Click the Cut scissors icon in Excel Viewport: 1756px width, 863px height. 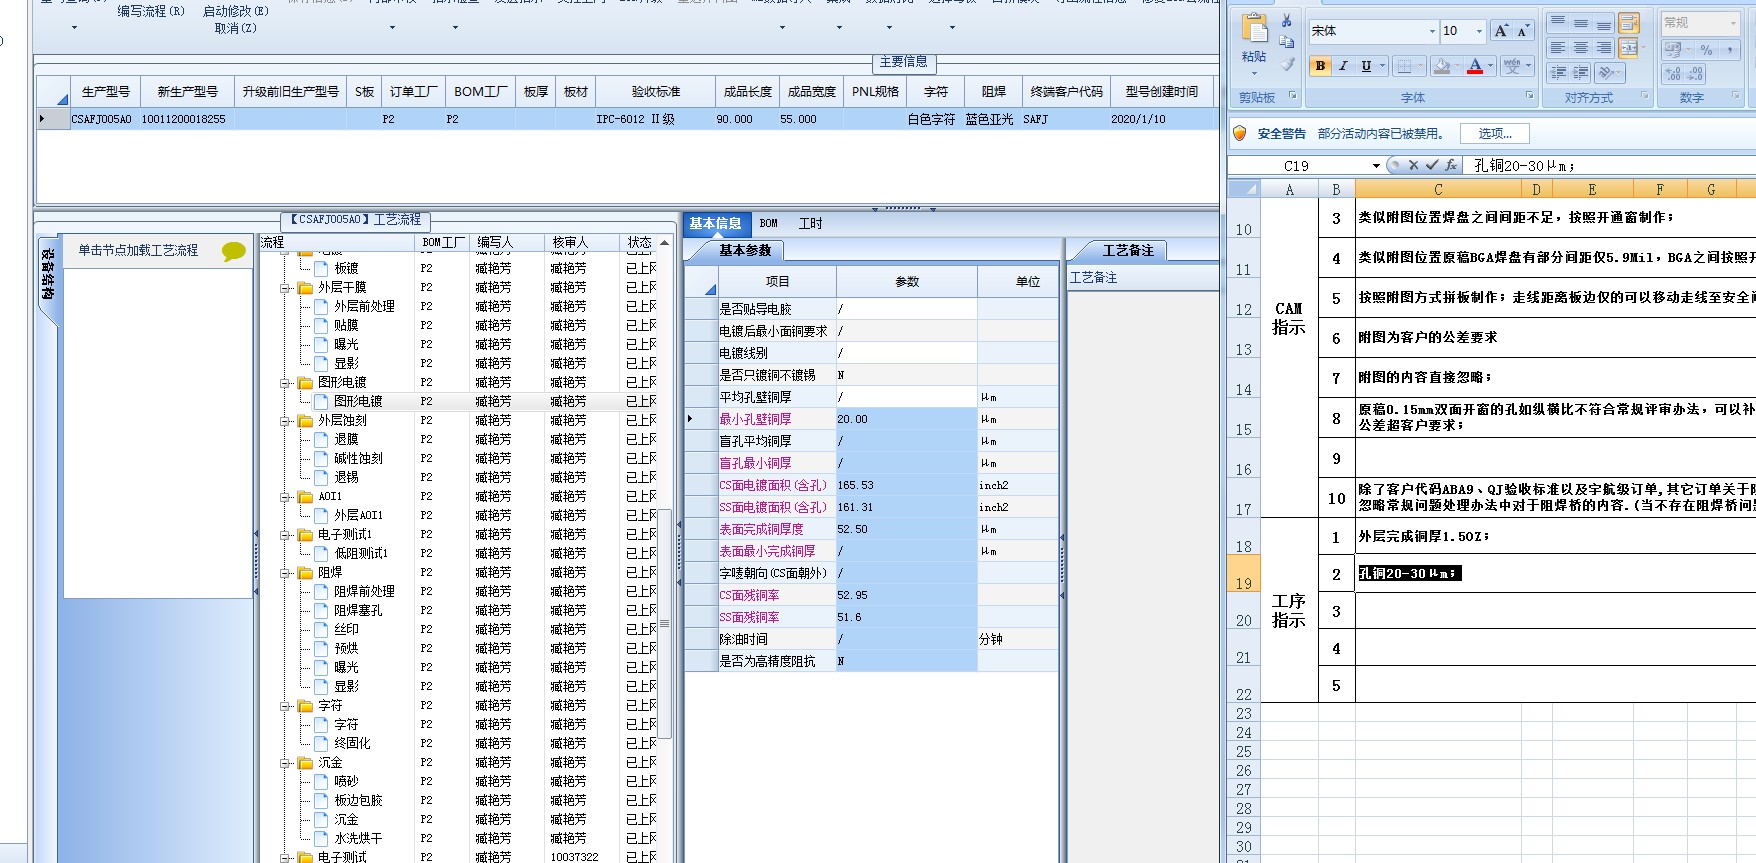(x=1286, y=20)
